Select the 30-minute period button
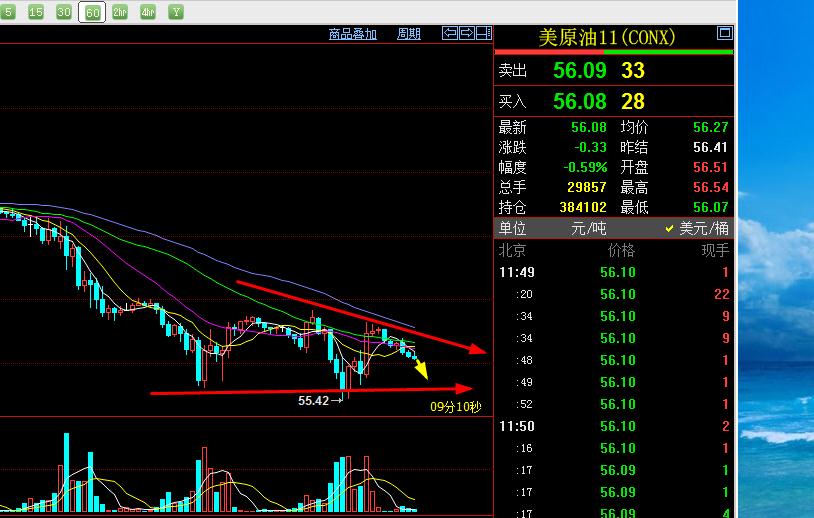 pyautogui.click(x=64, y=12)
